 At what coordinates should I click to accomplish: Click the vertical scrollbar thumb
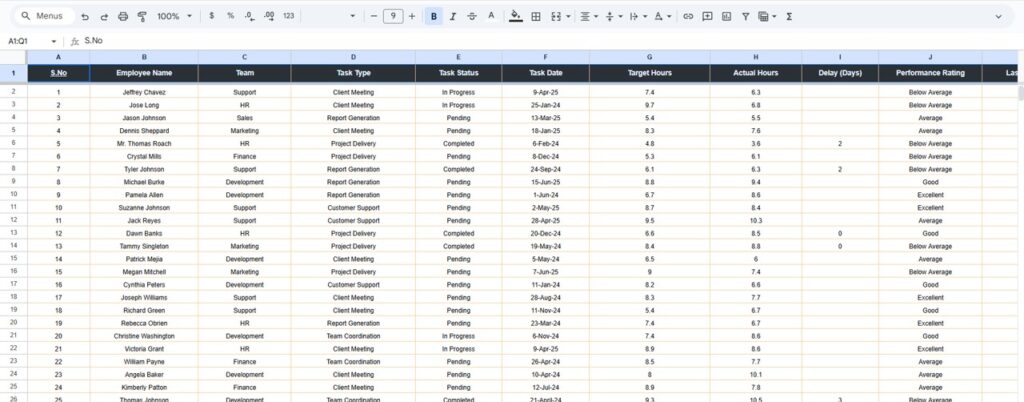point(1020,93)
